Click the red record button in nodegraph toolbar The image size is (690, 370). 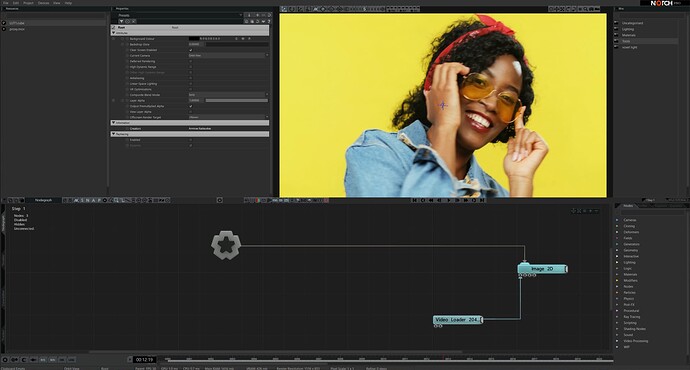tap(258, 200)
